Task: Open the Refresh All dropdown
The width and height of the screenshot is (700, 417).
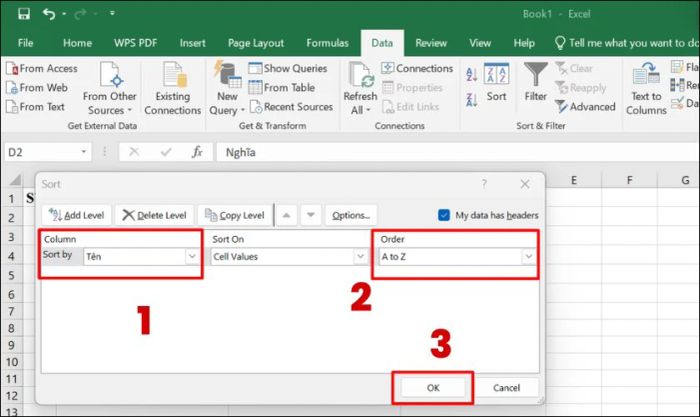Action: coord(360,88)
